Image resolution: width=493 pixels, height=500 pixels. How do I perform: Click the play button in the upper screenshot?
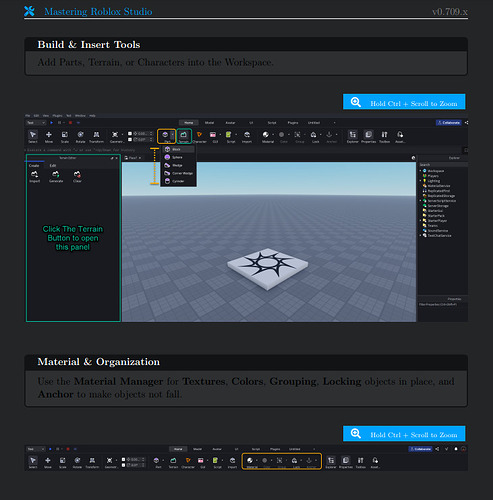51,123
